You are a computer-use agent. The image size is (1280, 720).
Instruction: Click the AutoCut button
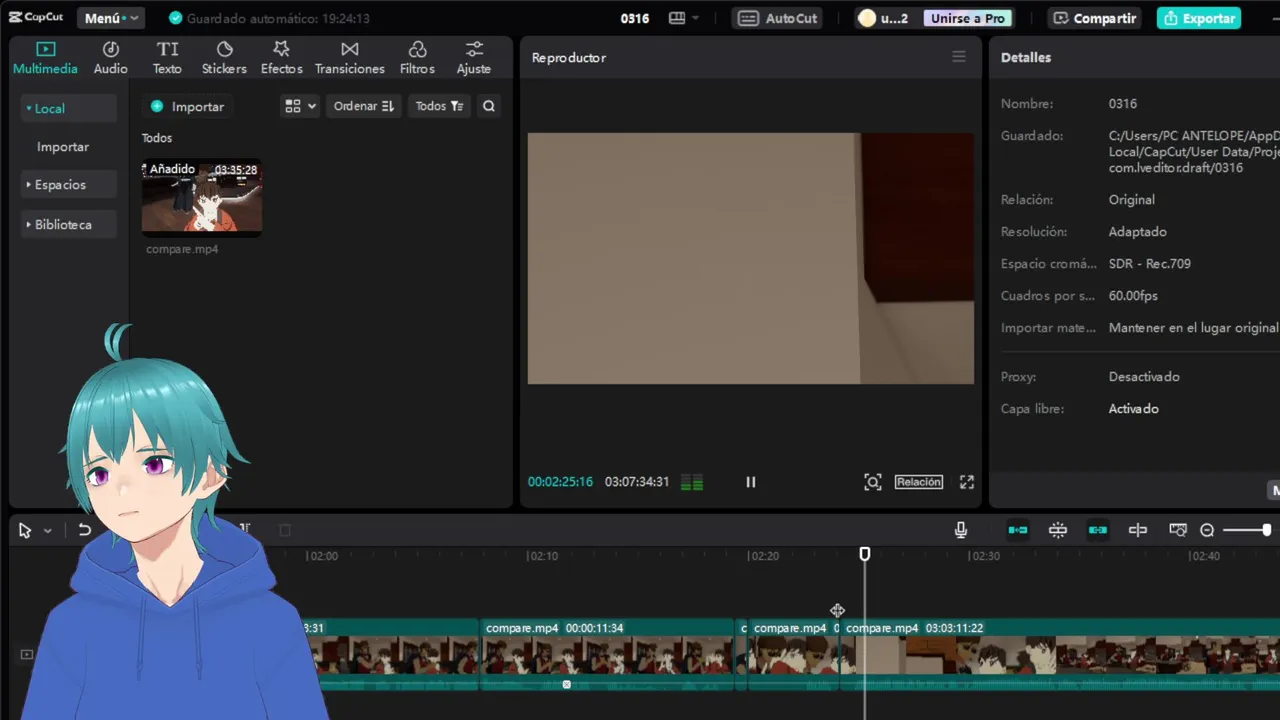(x=779, y=18)
